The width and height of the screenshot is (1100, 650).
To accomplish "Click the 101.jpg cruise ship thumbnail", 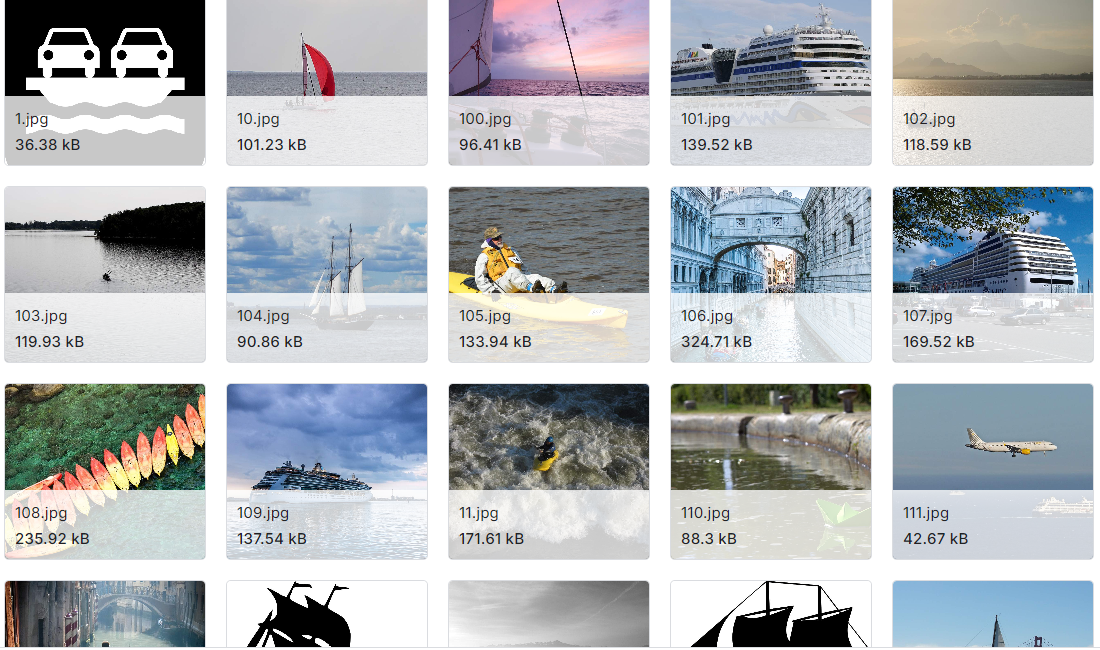I will pos(771,82).
